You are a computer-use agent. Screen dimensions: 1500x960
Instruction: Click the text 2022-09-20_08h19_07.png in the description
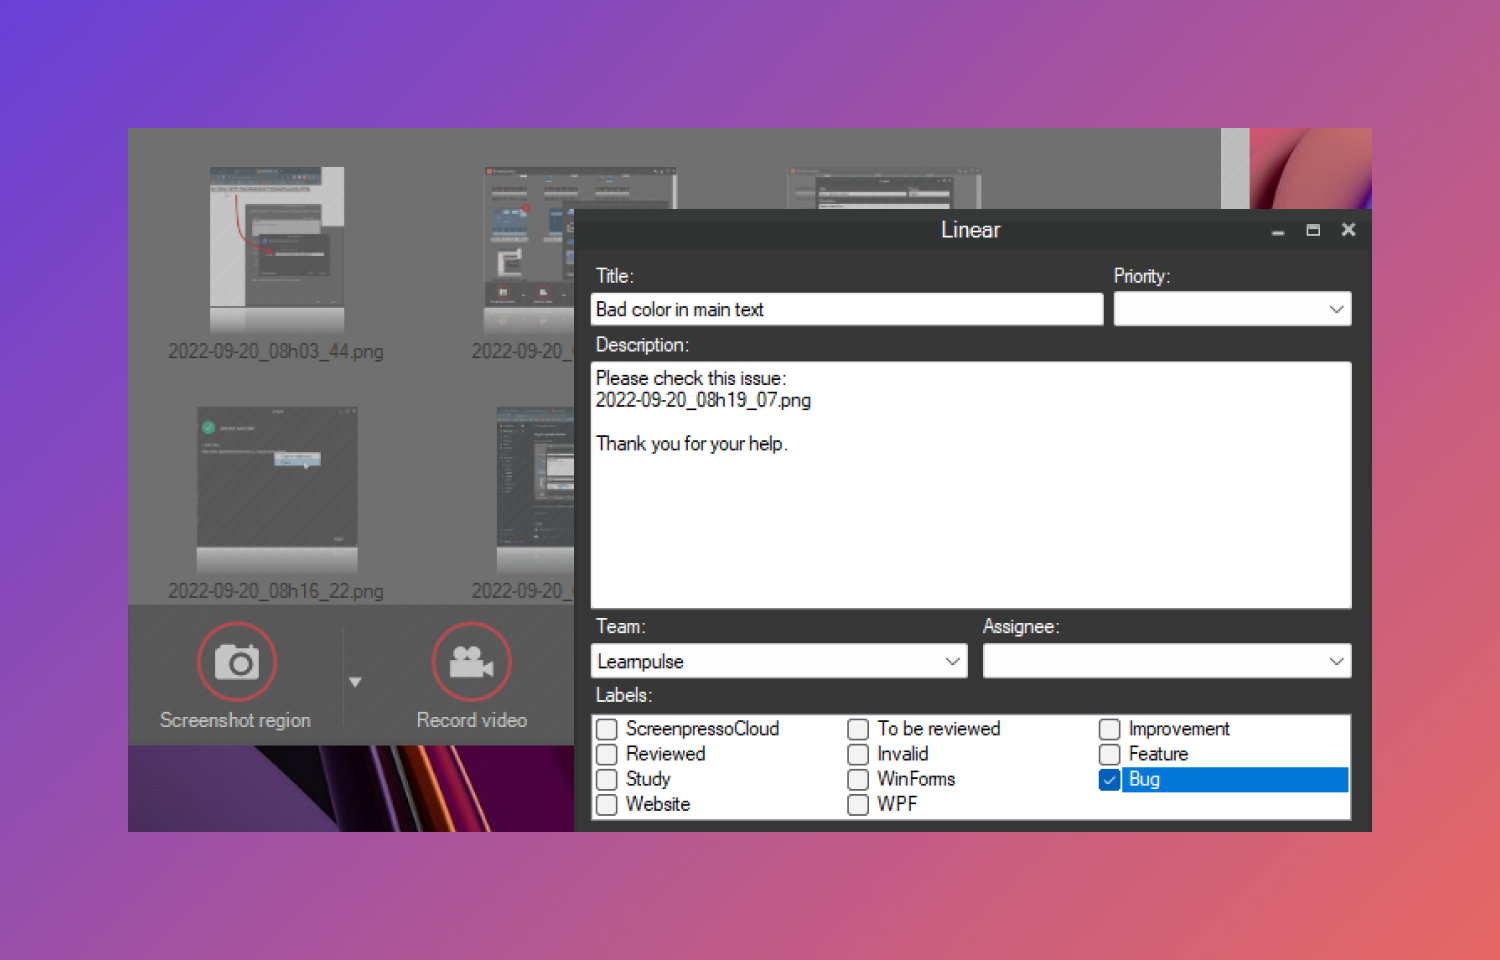[x=703, y=400]
